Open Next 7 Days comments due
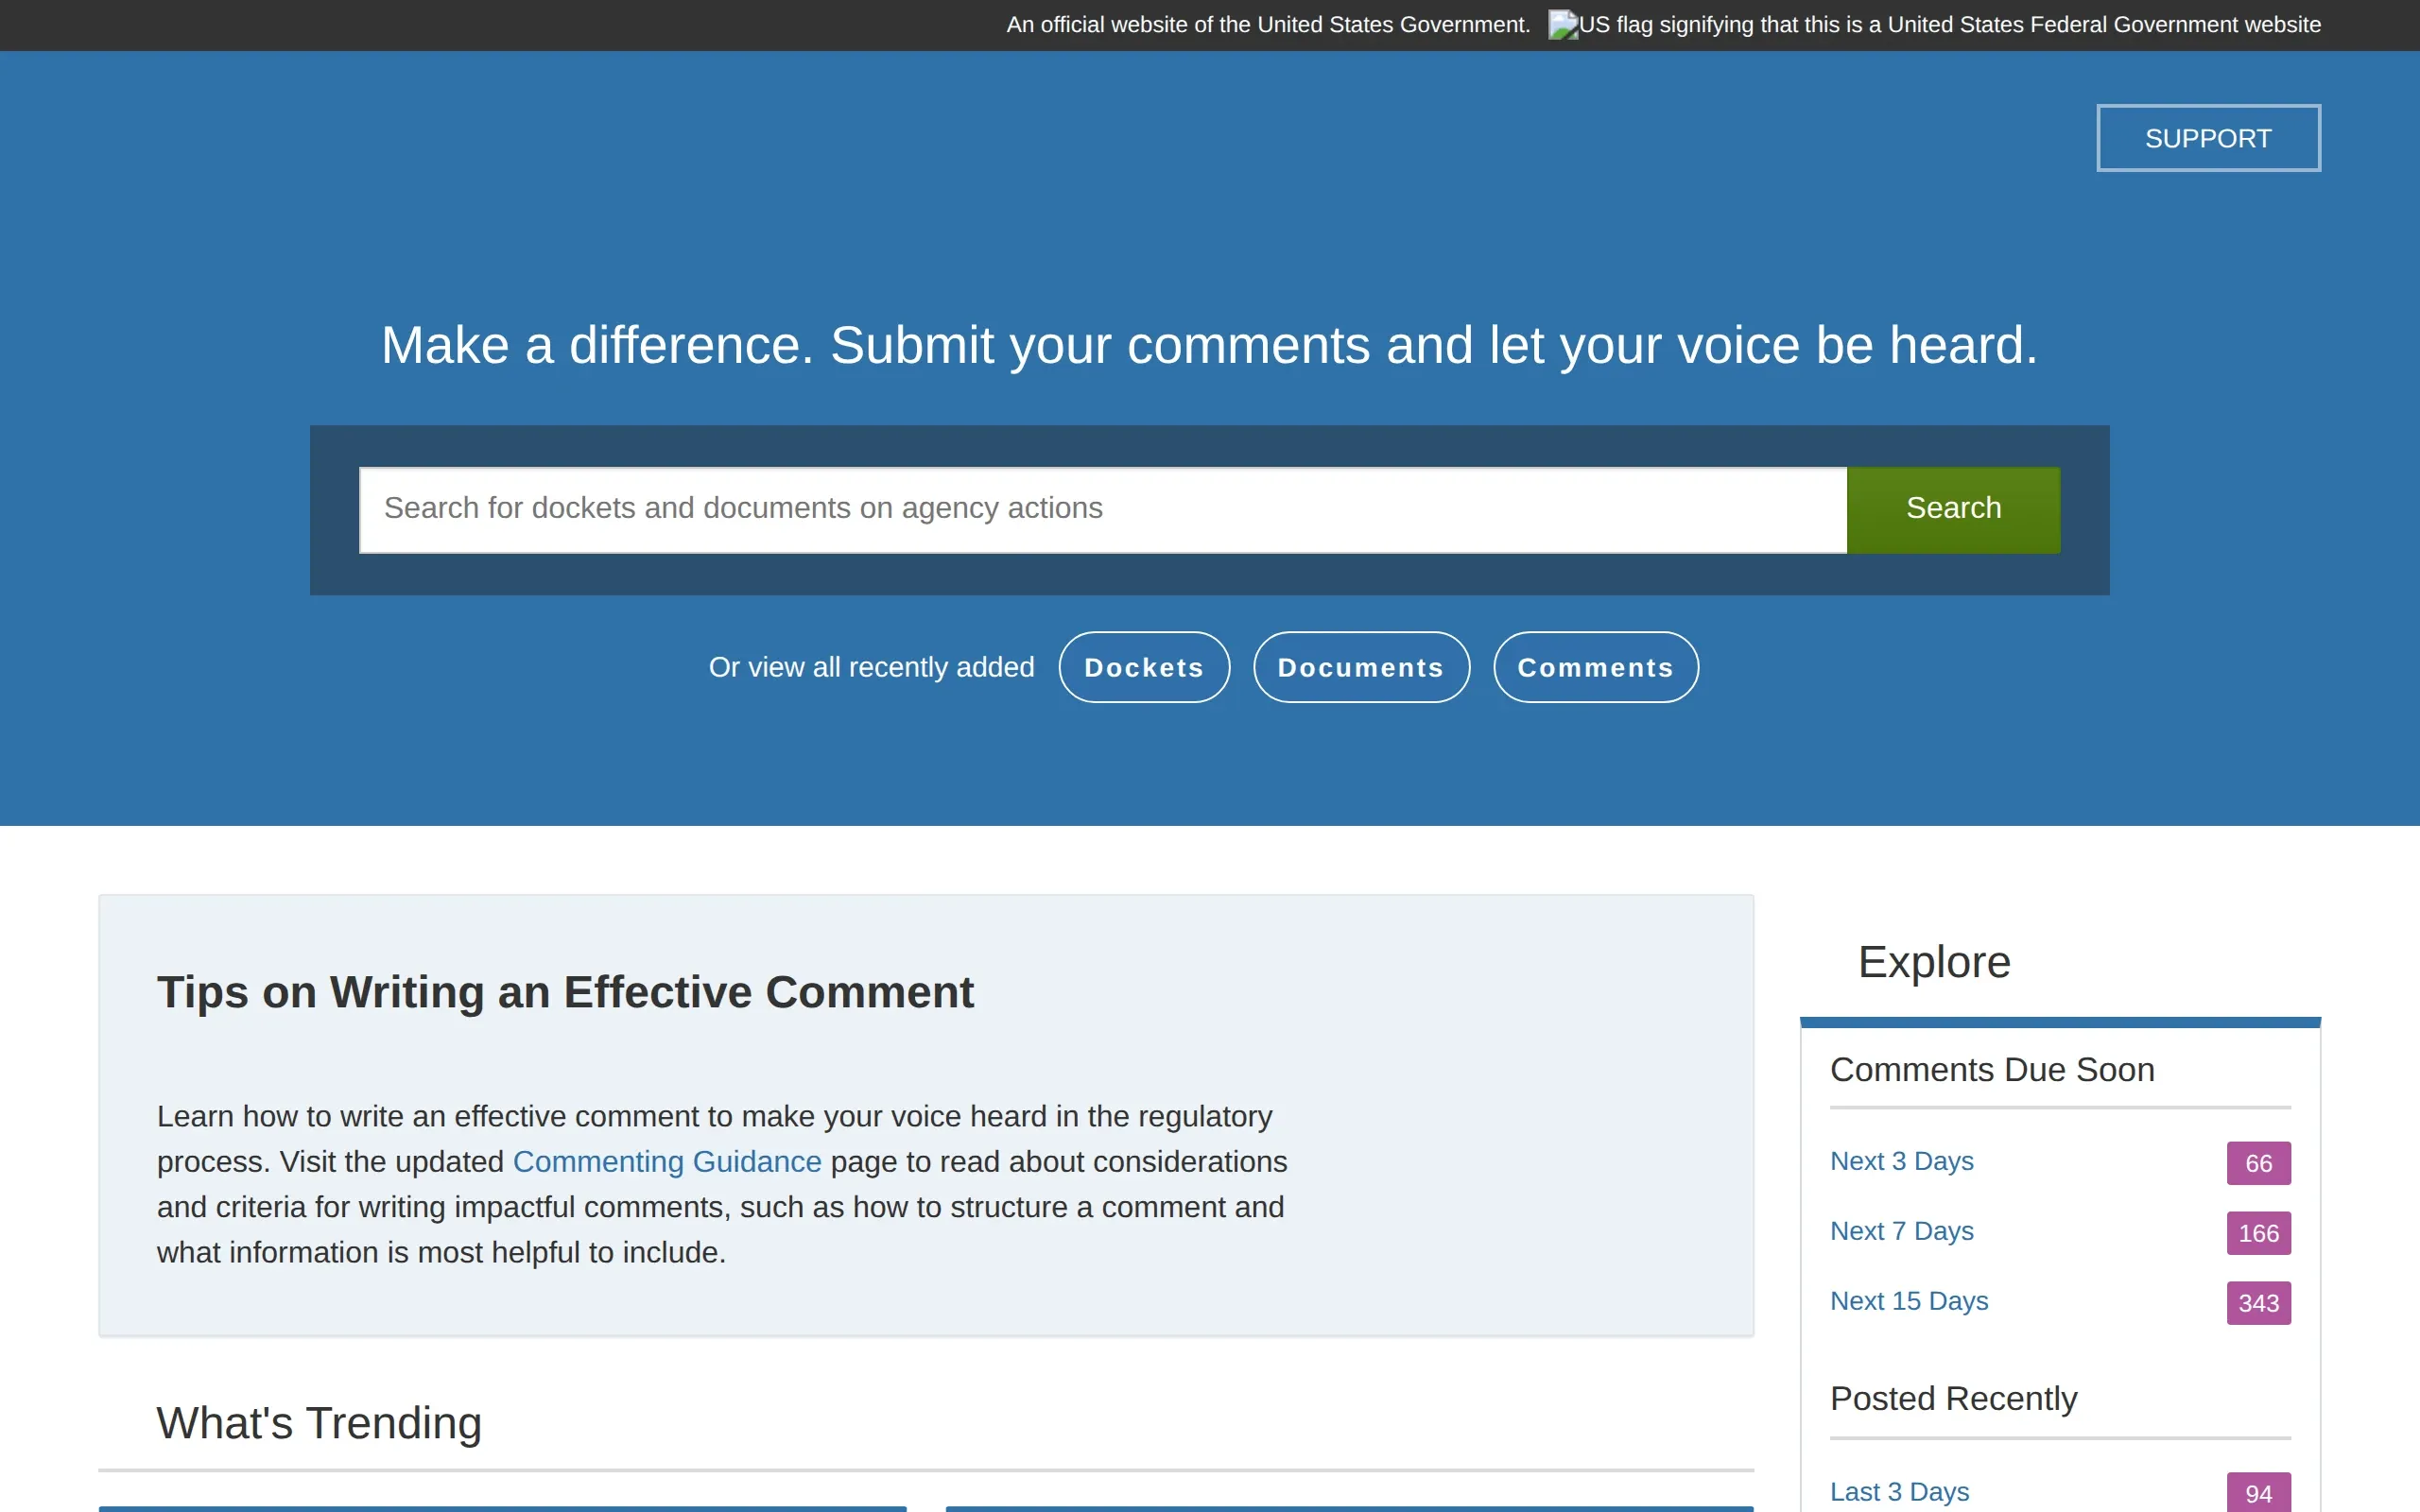2420x1512 pixels. (x=1901, y=1231)
